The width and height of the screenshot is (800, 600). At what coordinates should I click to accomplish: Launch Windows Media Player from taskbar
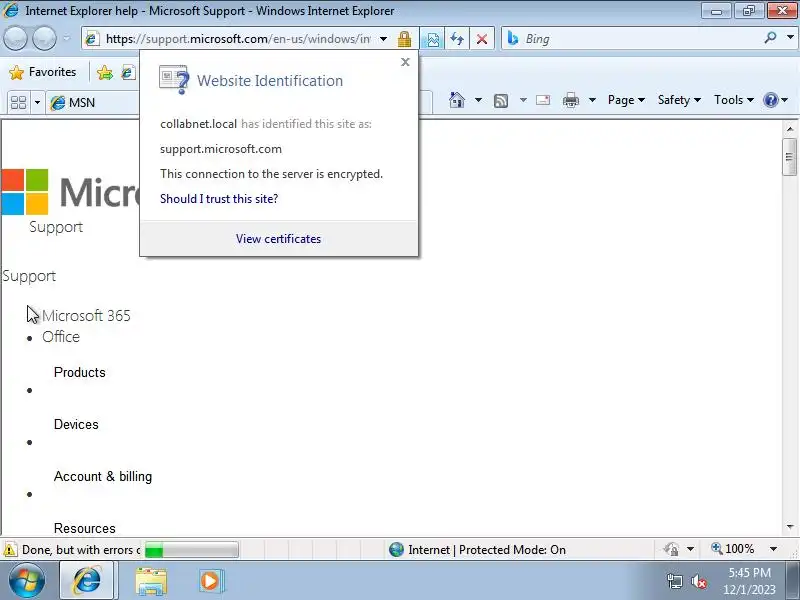211,581
